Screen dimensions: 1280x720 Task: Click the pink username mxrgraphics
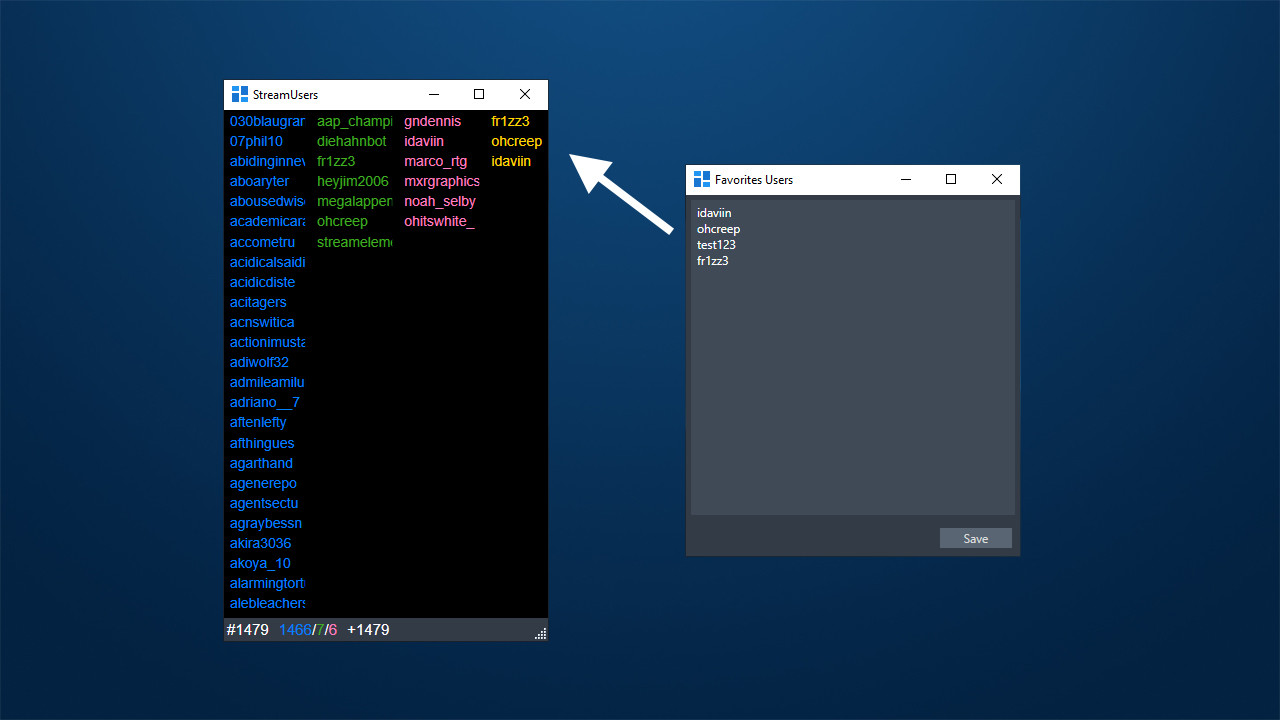[441, 181]
